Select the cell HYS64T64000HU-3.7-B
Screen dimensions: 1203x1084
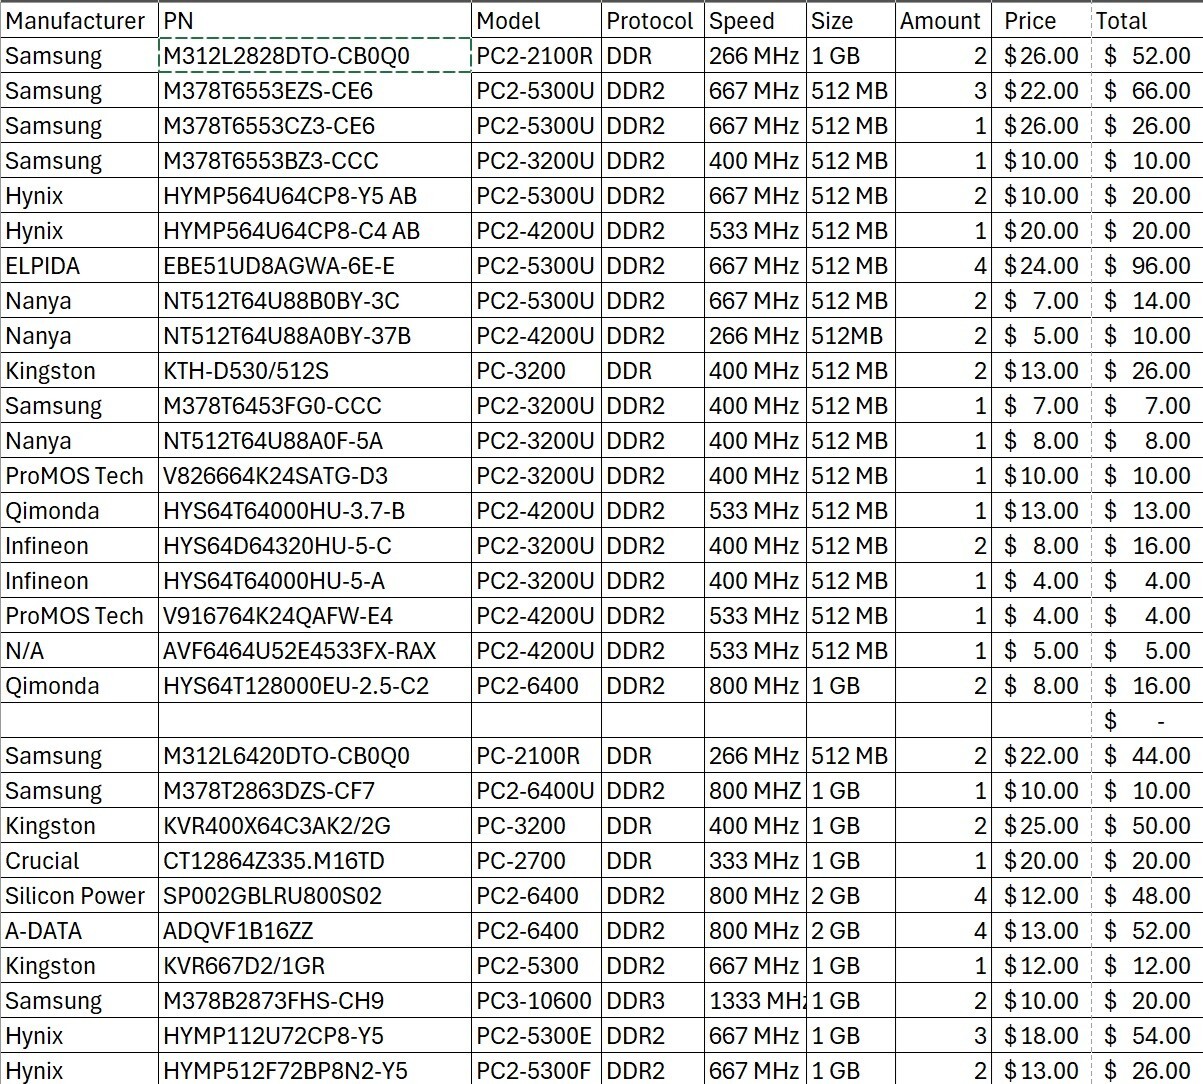(315, 511)
